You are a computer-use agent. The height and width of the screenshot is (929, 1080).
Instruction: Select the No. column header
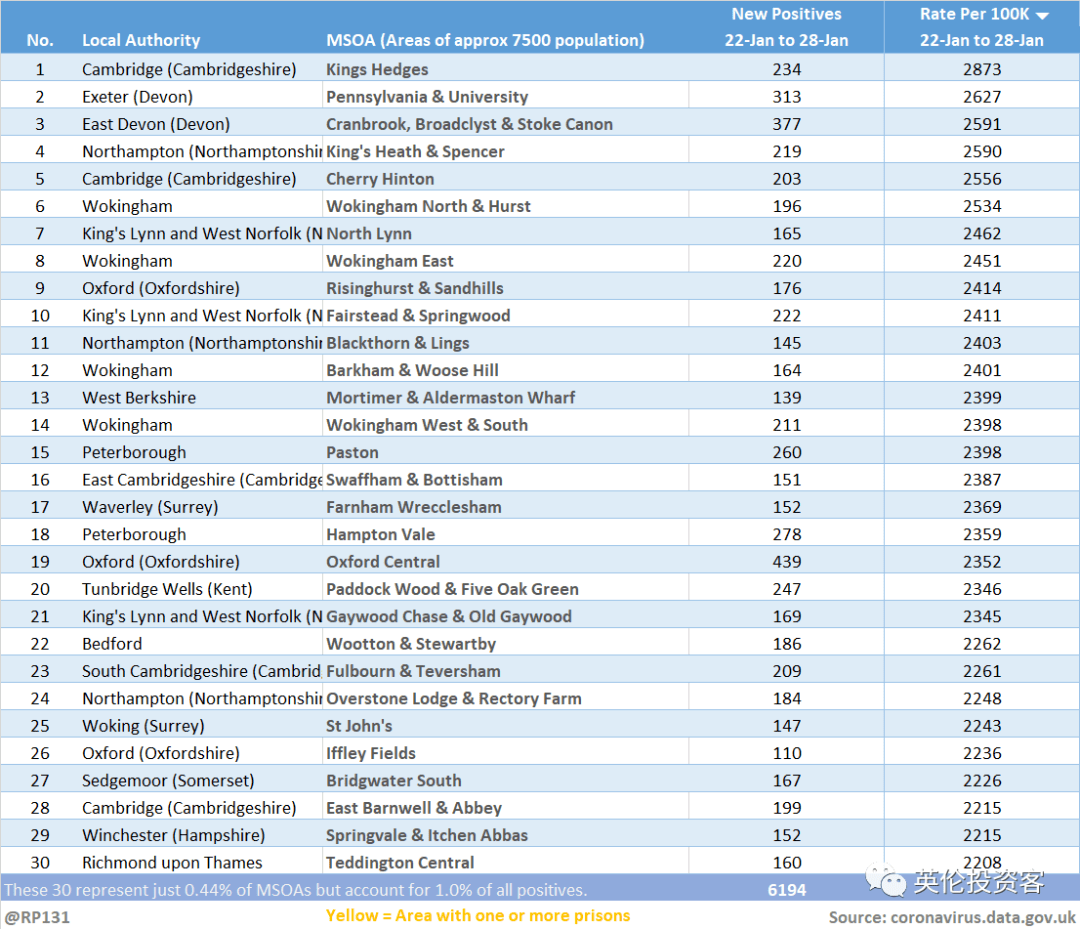click(40, 41)
